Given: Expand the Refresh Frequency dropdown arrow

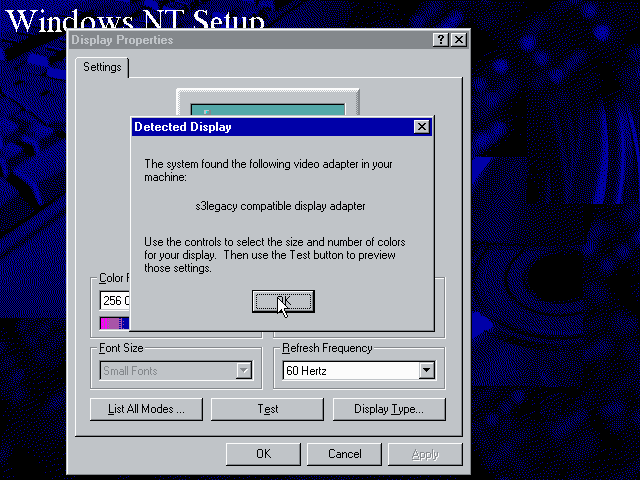Looking at the screenshot, I should (427, 371).
